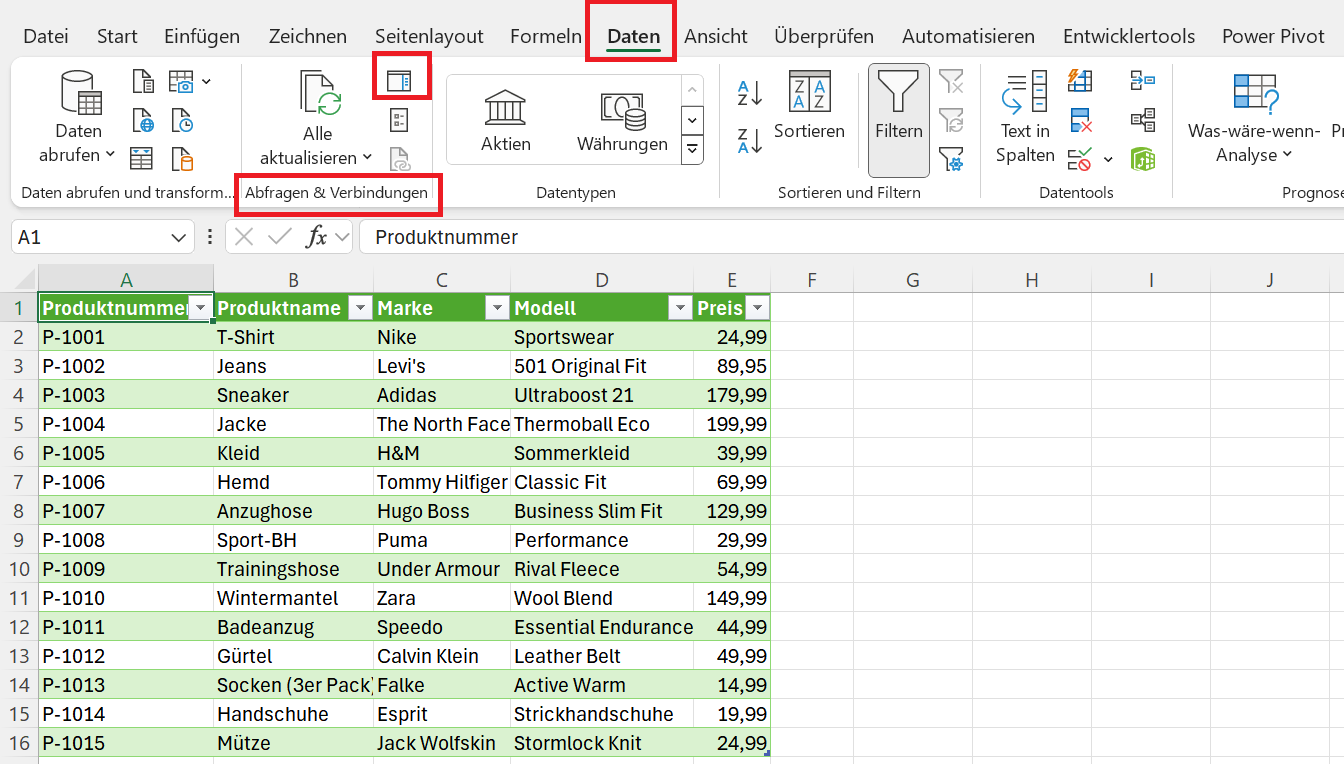Sort ascending A to Z

(x=750, y=93)
